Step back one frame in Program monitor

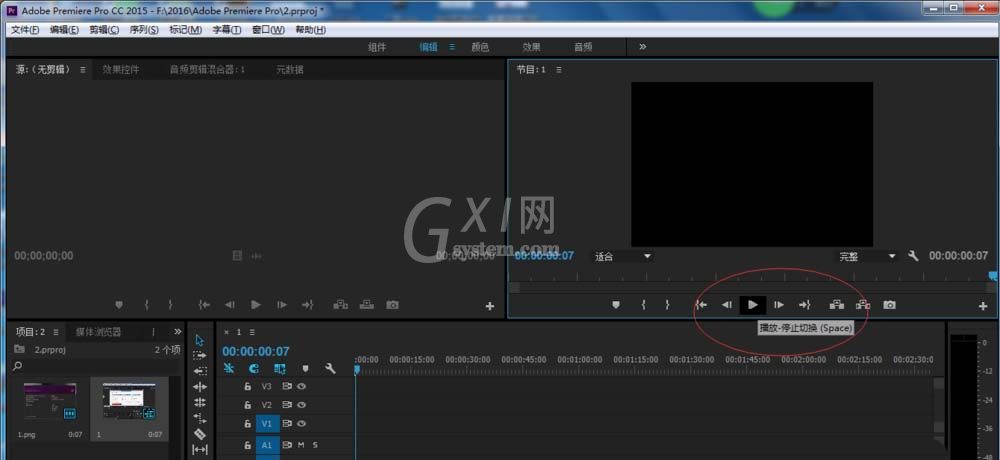[x=726, y=305]
